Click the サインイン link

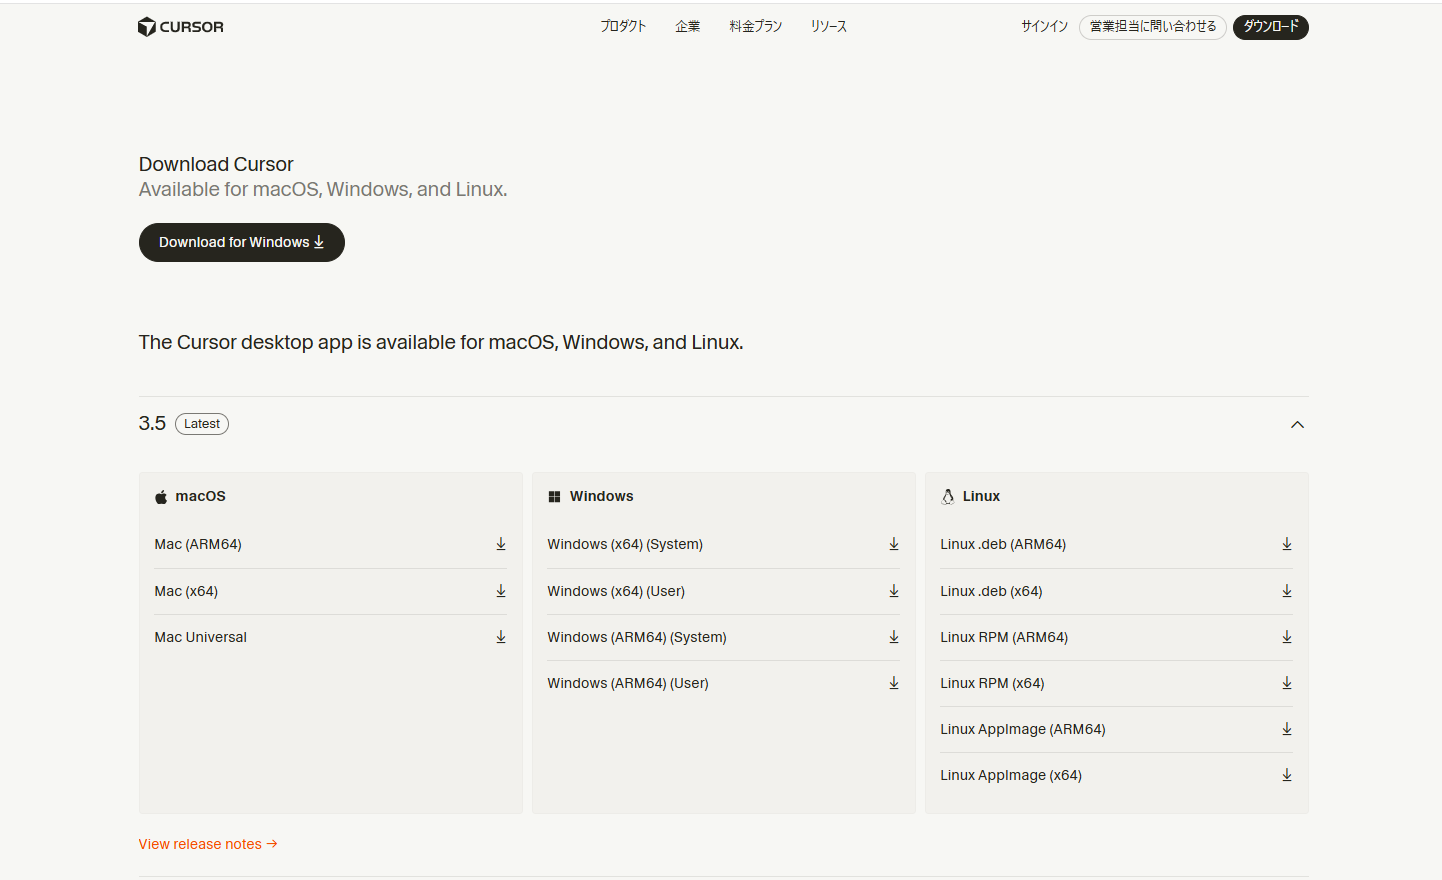click(1044, 27)
